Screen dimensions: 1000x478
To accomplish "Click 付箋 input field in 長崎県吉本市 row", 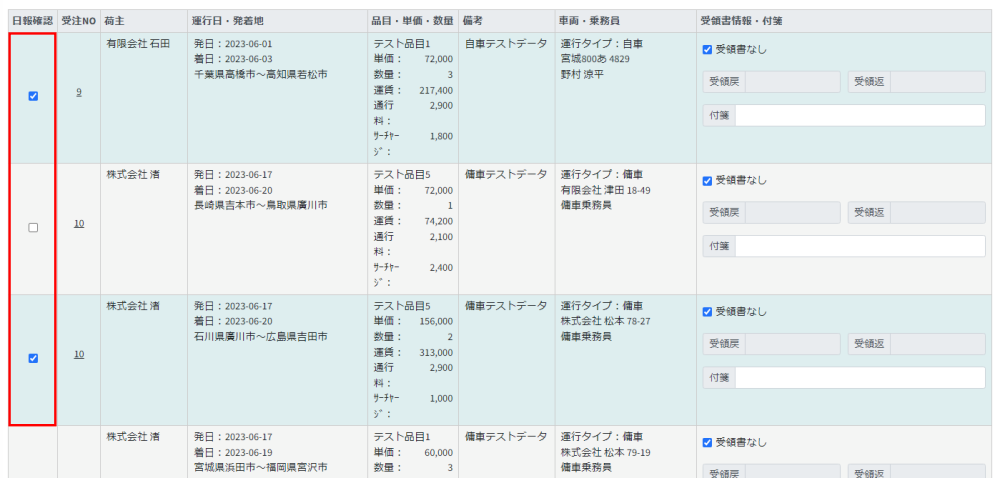I will click(x=859, y=246).
